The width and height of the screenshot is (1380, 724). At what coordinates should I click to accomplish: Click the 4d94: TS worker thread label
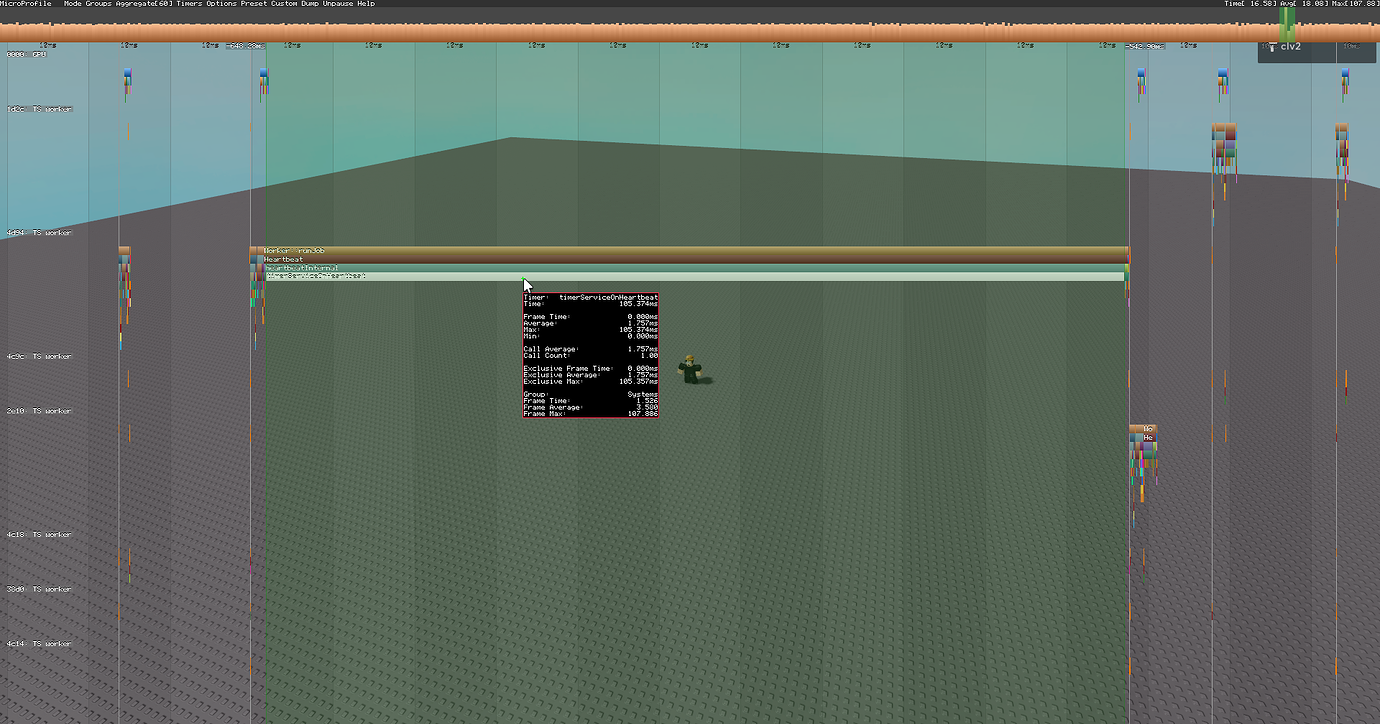pyautogui.click(x=39, y=233)
